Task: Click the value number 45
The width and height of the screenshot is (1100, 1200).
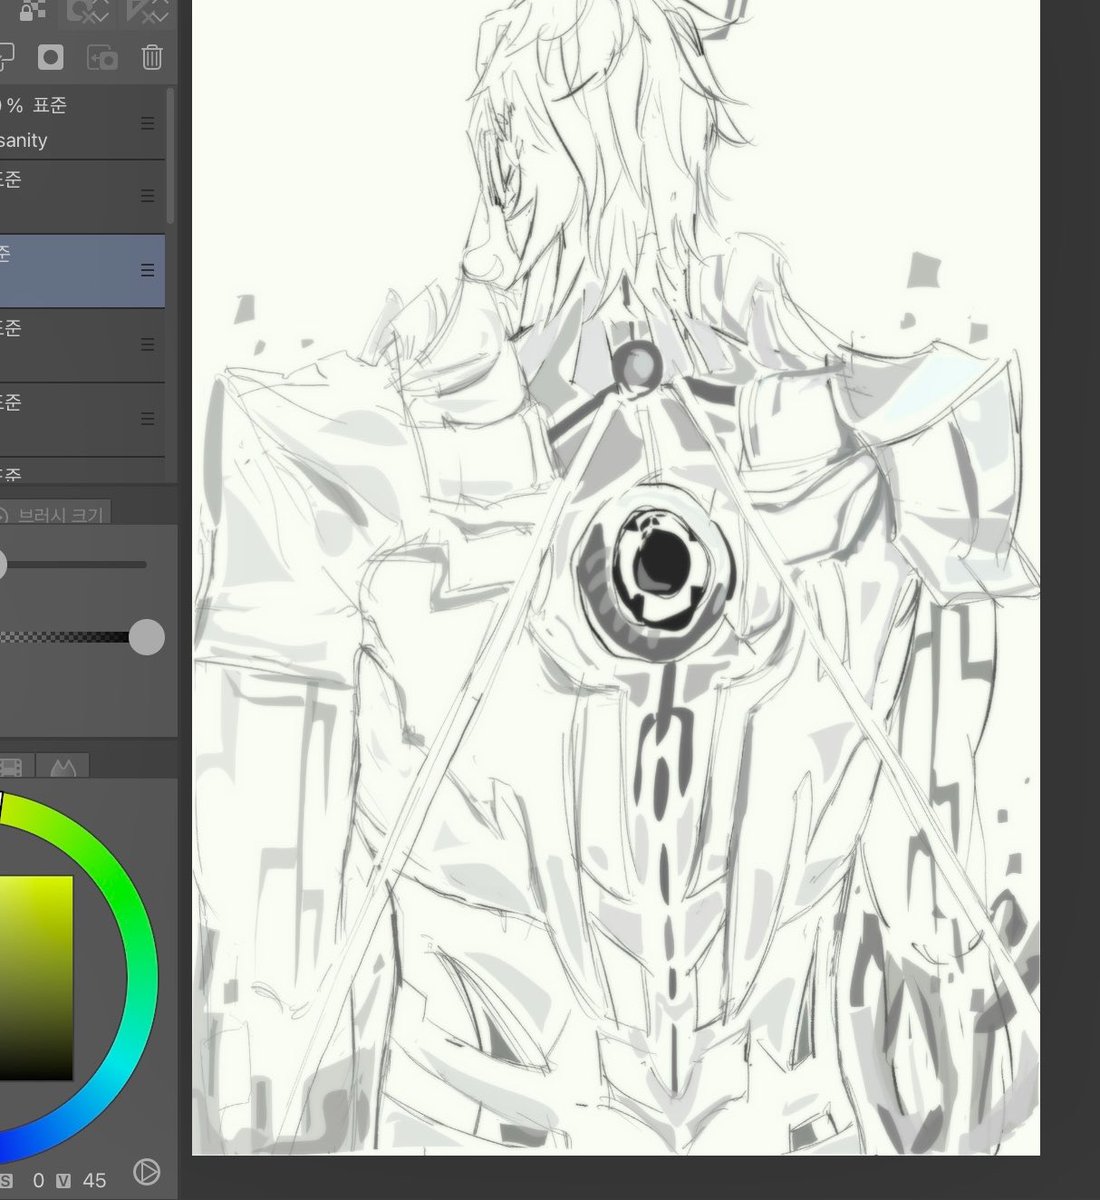Action: [x=94, y=1180]
